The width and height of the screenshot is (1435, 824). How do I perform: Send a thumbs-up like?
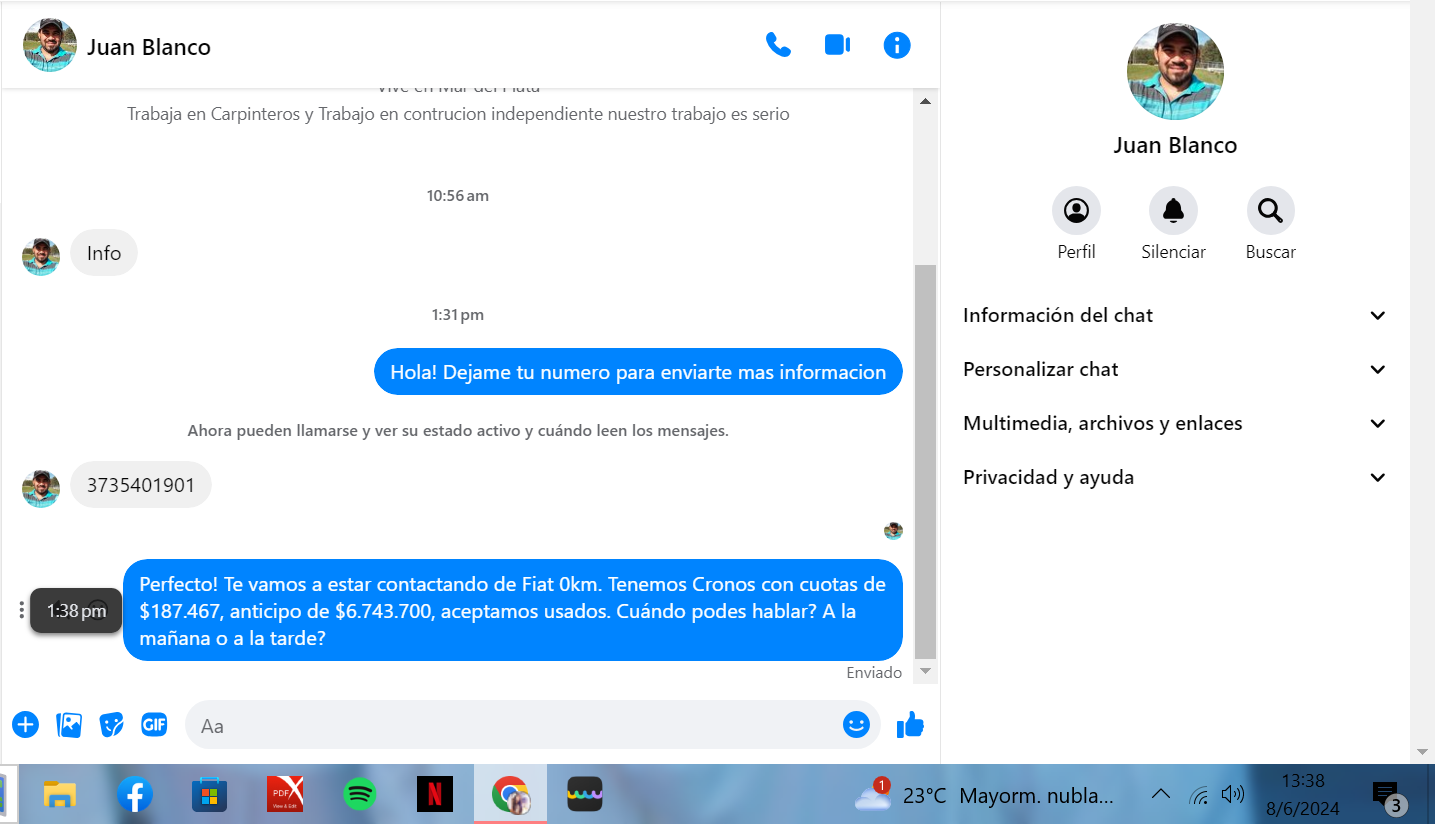pyautogui.click(x=910, y=725)
